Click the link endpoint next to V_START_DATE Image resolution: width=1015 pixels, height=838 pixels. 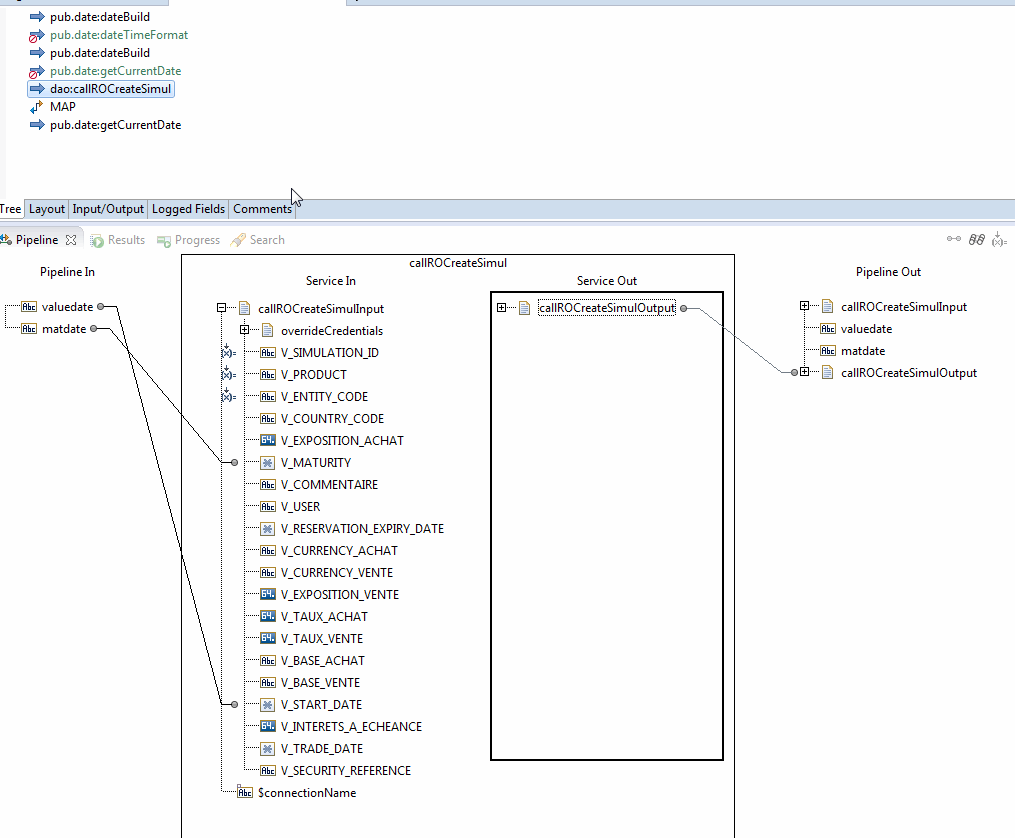tap(234, 704)
